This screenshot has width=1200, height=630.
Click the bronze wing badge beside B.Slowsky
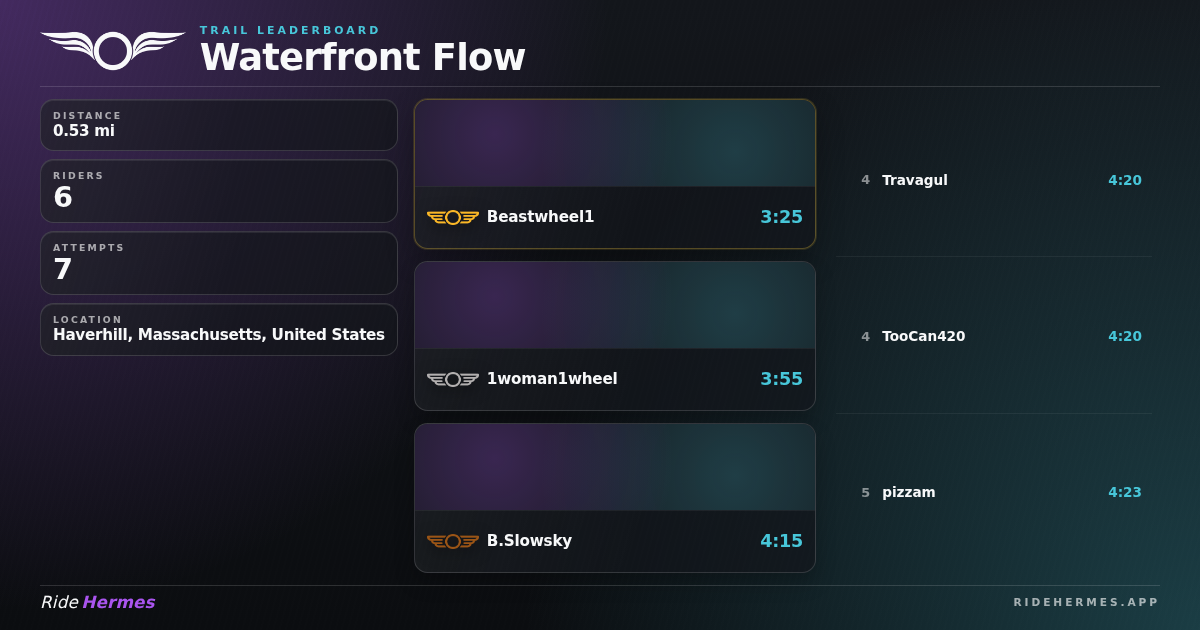coord(453,541)
